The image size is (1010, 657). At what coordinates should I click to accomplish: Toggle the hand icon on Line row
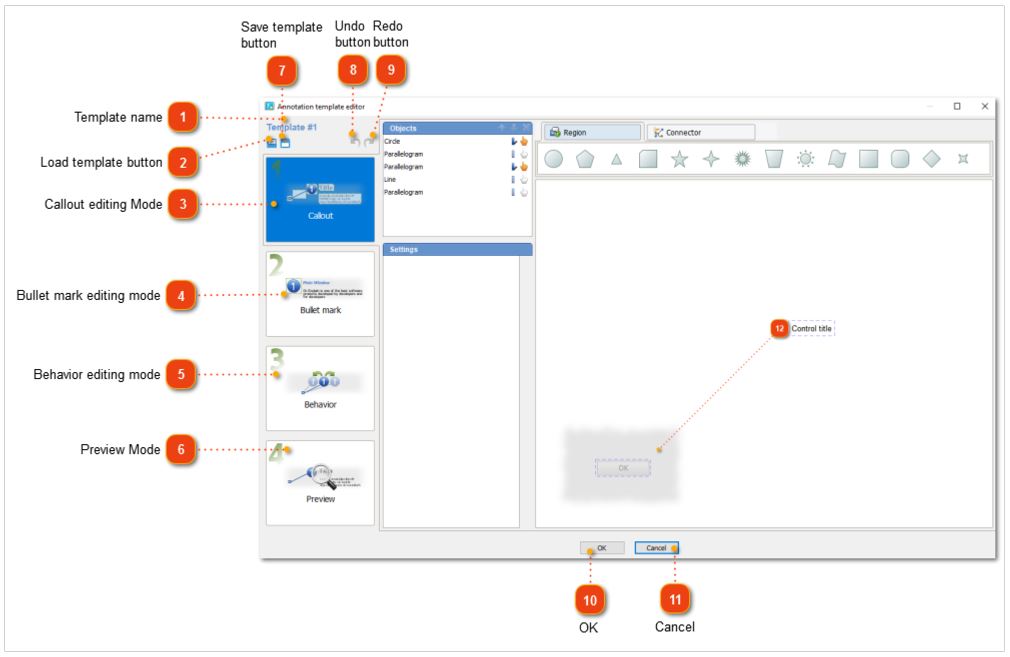point(524,179)
